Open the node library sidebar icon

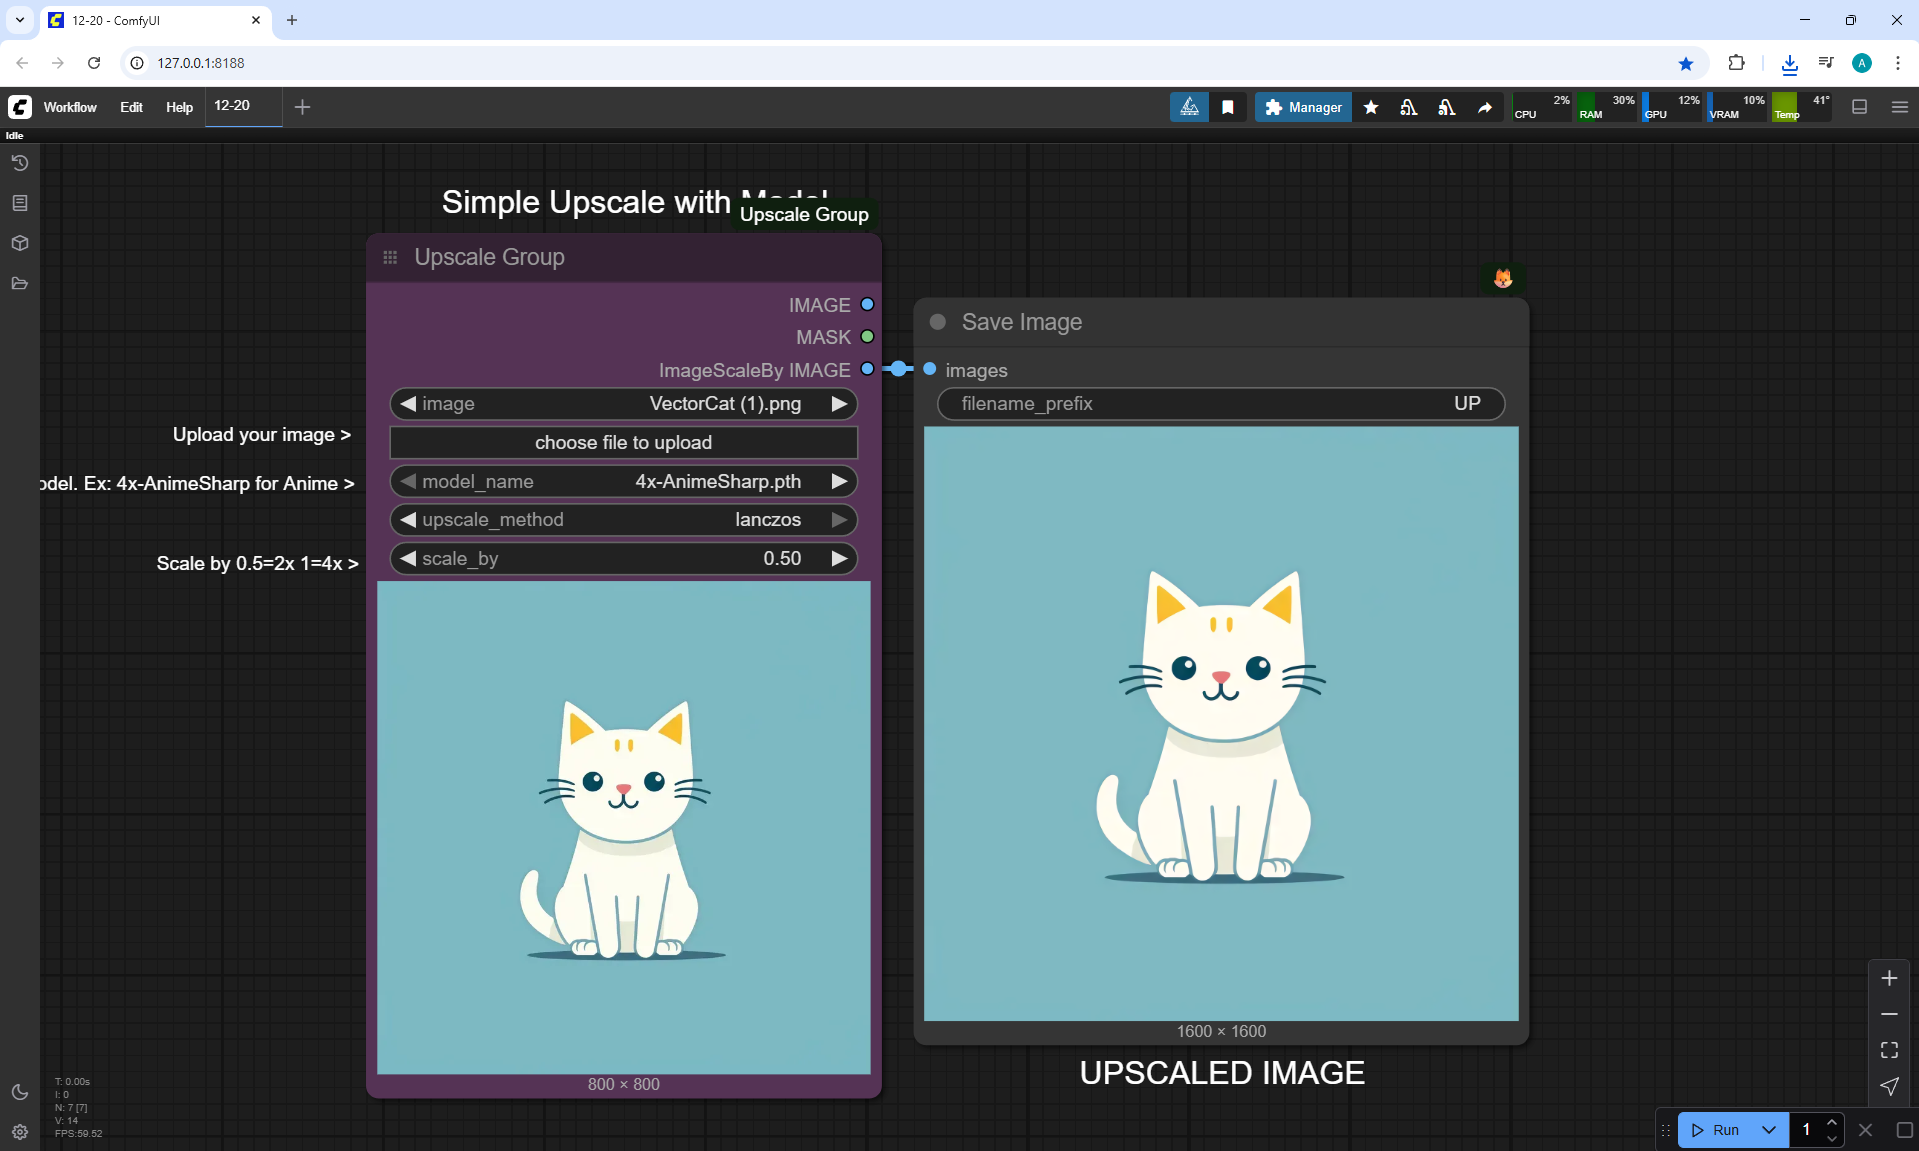(20, 203)
